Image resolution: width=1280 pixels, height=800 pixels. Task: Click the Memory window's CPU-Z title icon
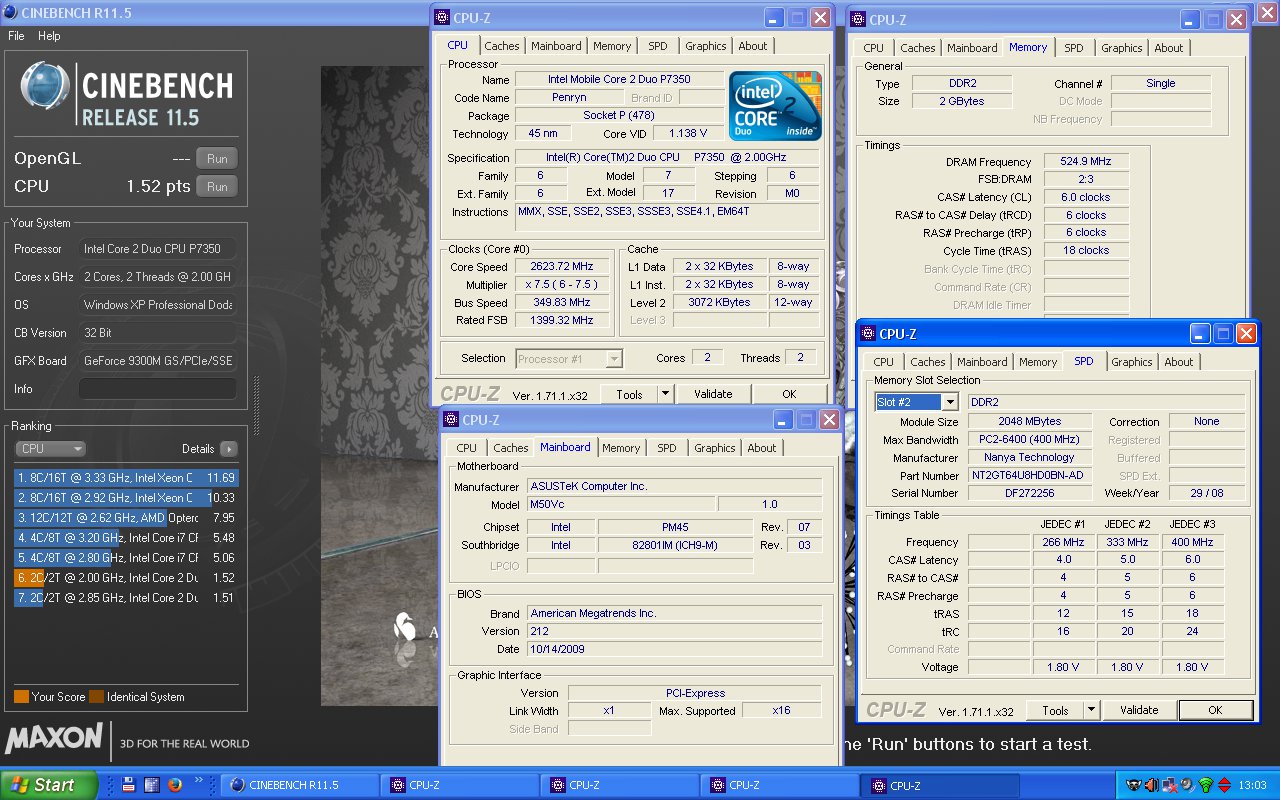(x=858, y=19)
